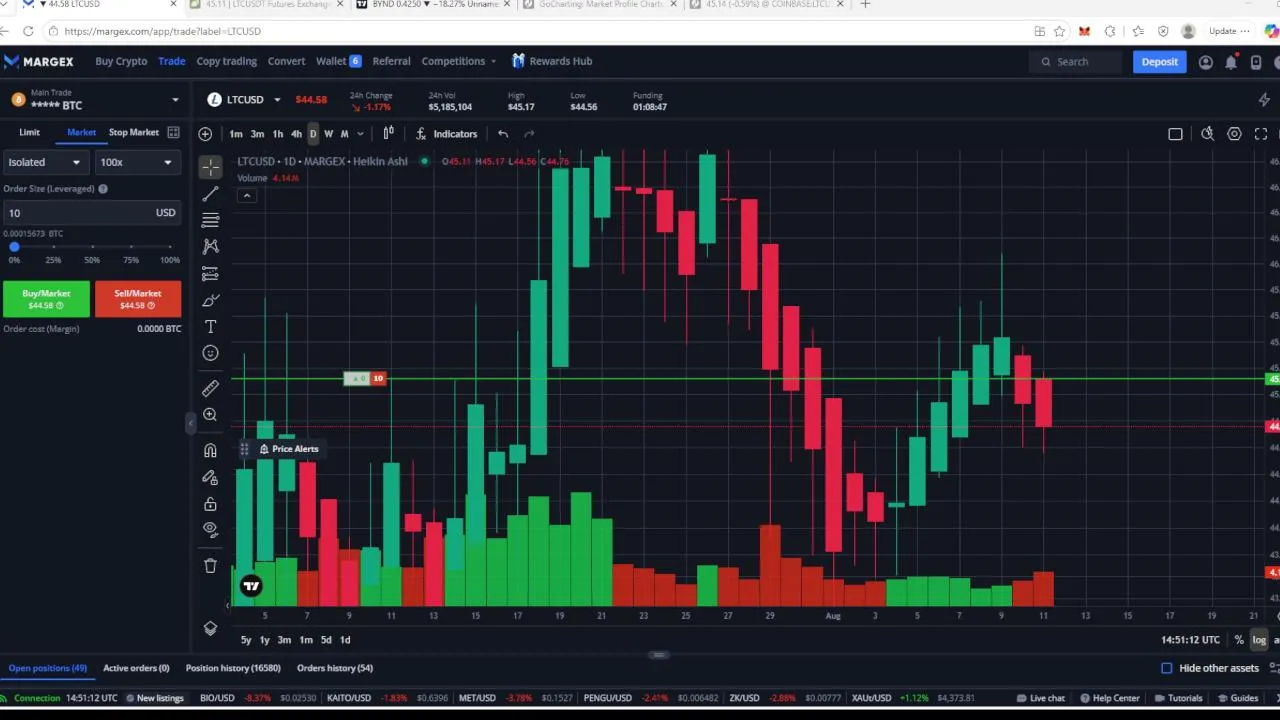The height and width of the screenshot is (720, 1280).
Task: Open the emoji icons tool
Action: coord(210,353)
